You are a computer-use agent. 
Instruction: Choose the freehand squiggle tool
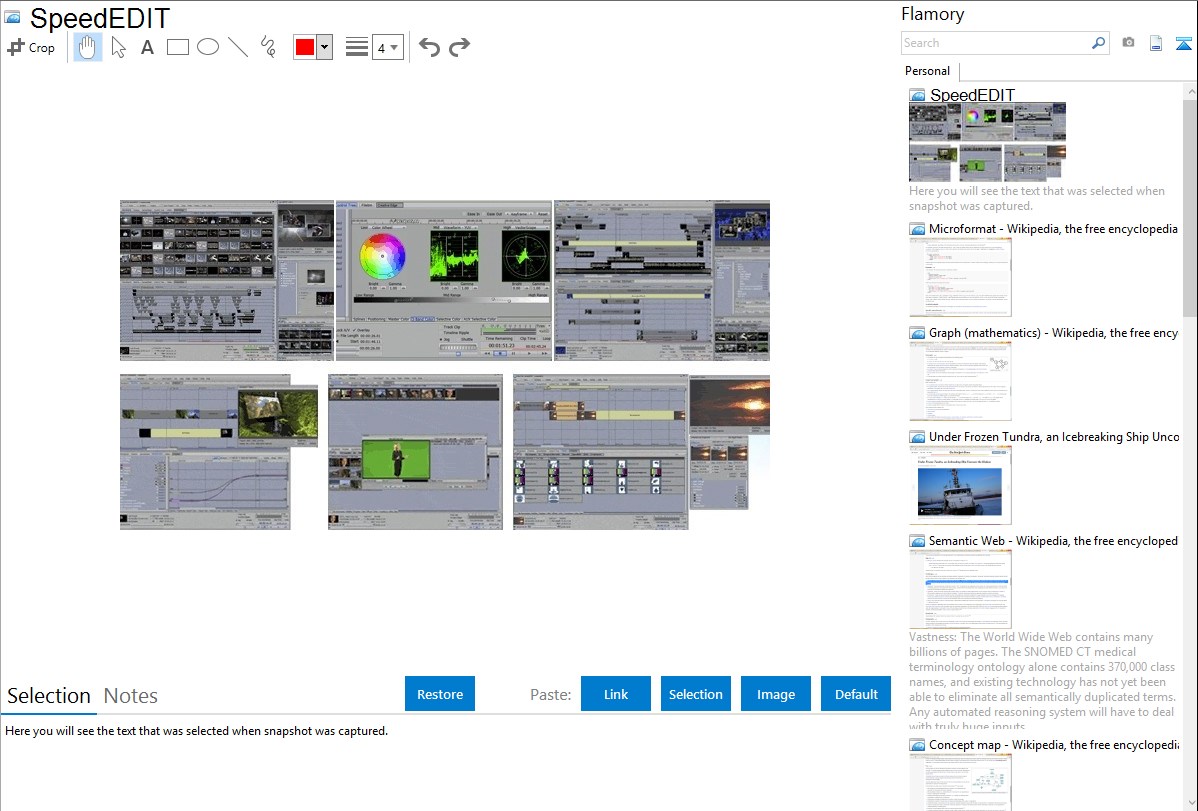click(x=268, y=47)
